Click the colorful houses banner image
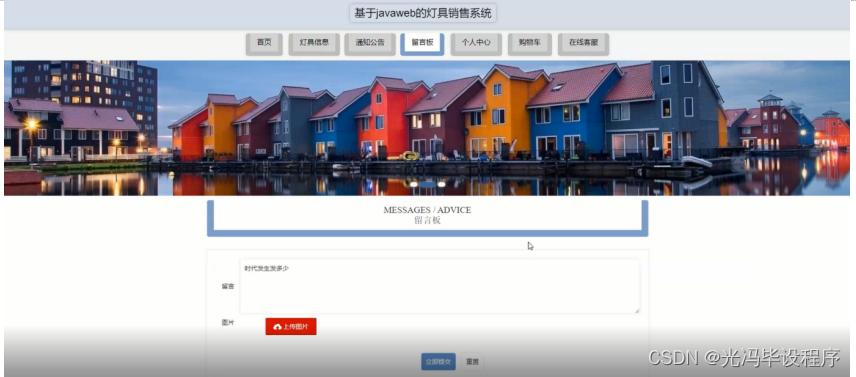 pyautogui.click(x=427, y=128)
